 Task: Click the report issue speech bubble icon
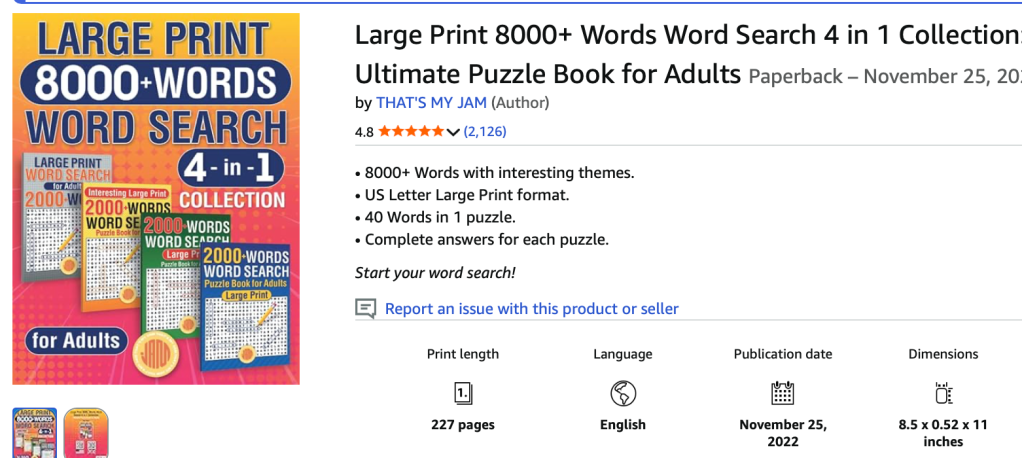tap(366, 309)
